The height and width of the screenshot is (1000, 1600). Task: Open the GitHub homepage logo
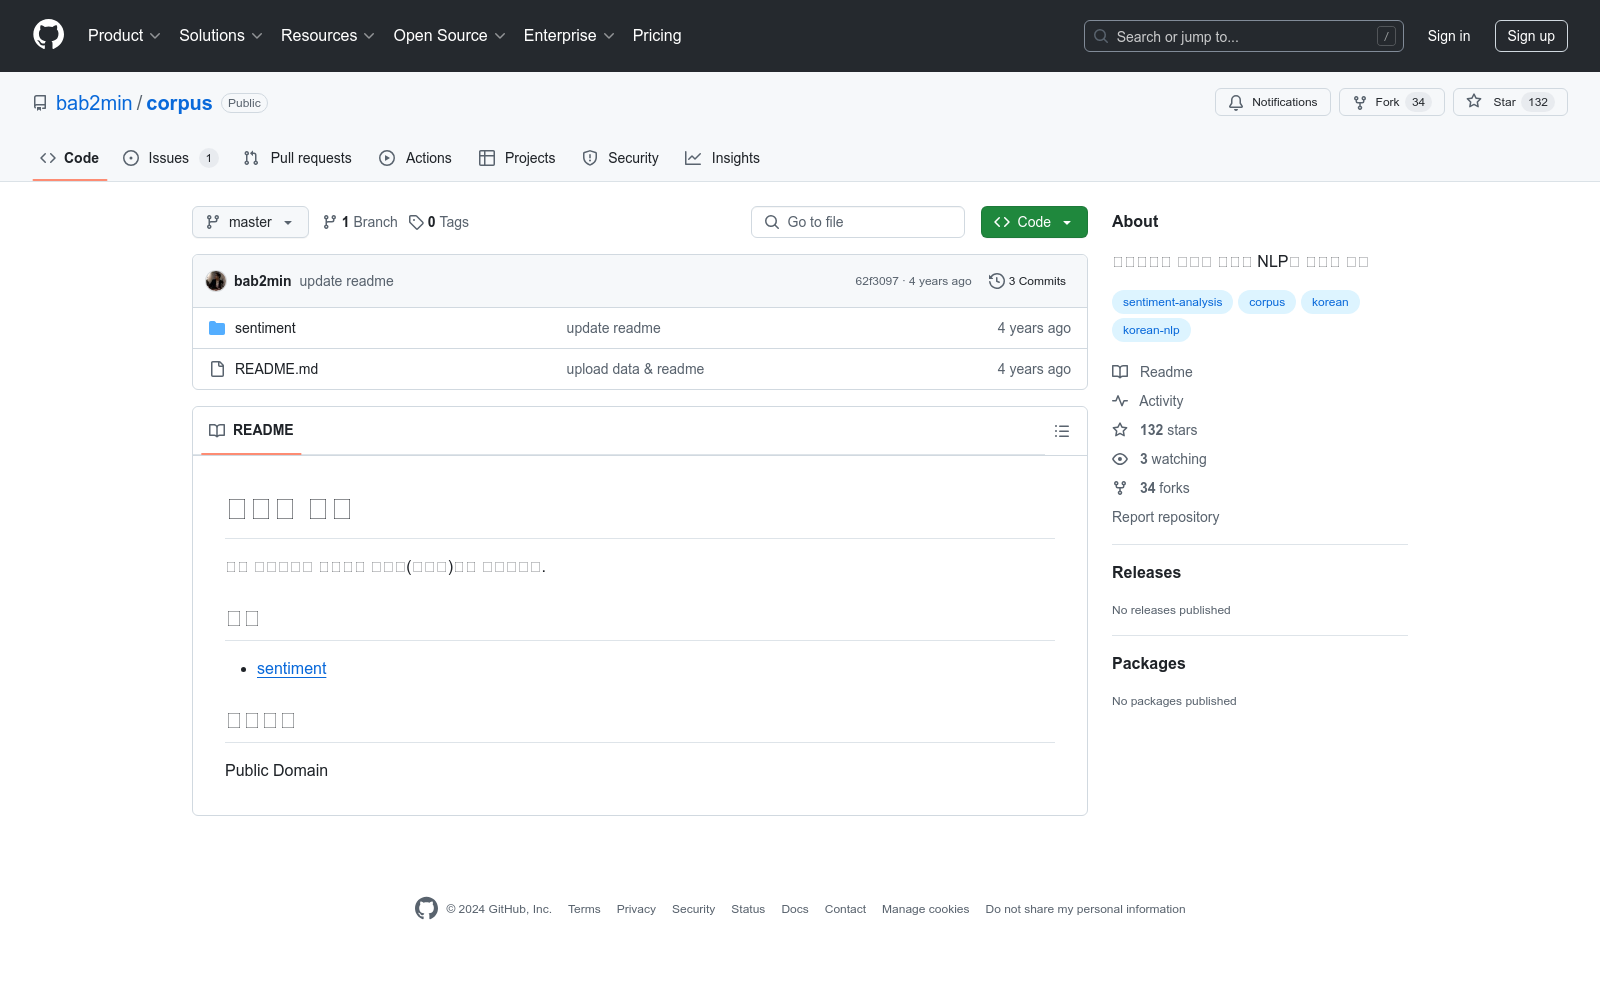(x=48, y=35)
